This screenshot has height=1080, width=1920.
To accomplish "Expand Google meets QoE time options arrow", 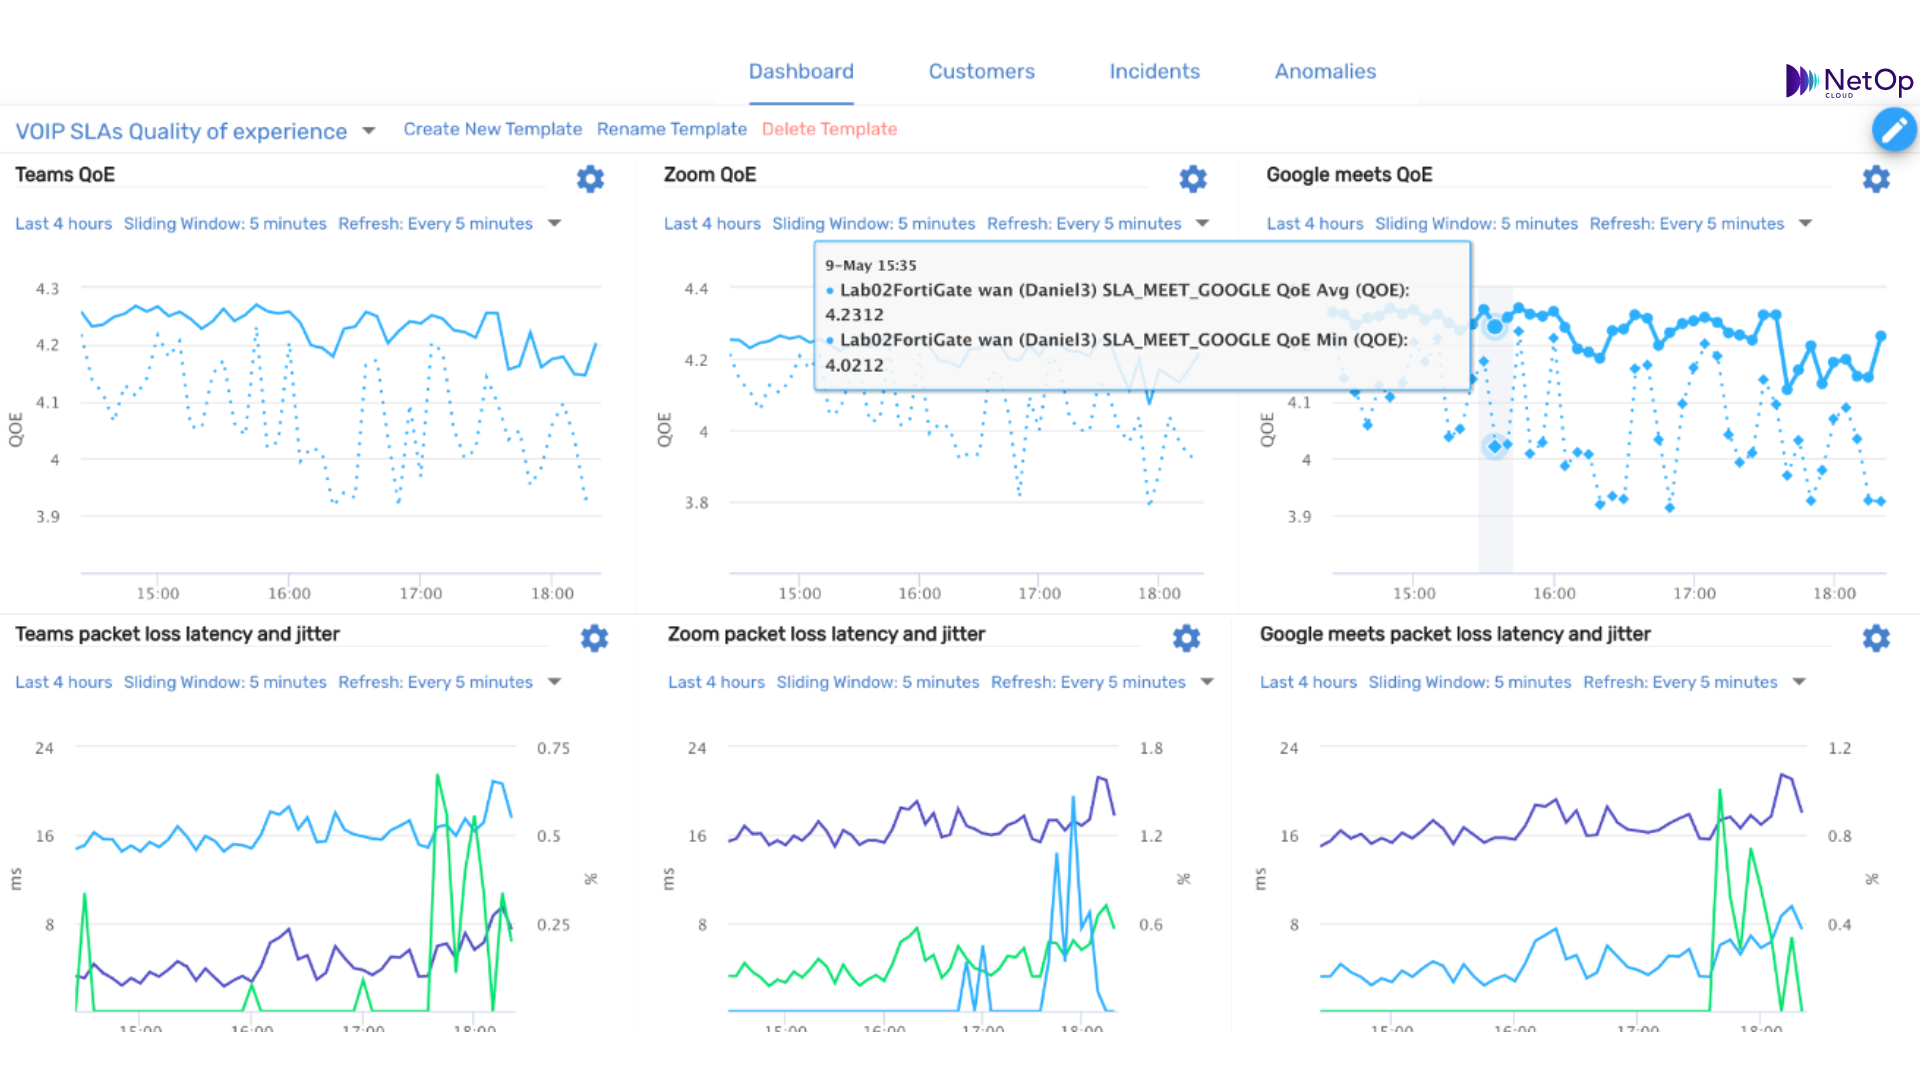I will pos(1805,223).
